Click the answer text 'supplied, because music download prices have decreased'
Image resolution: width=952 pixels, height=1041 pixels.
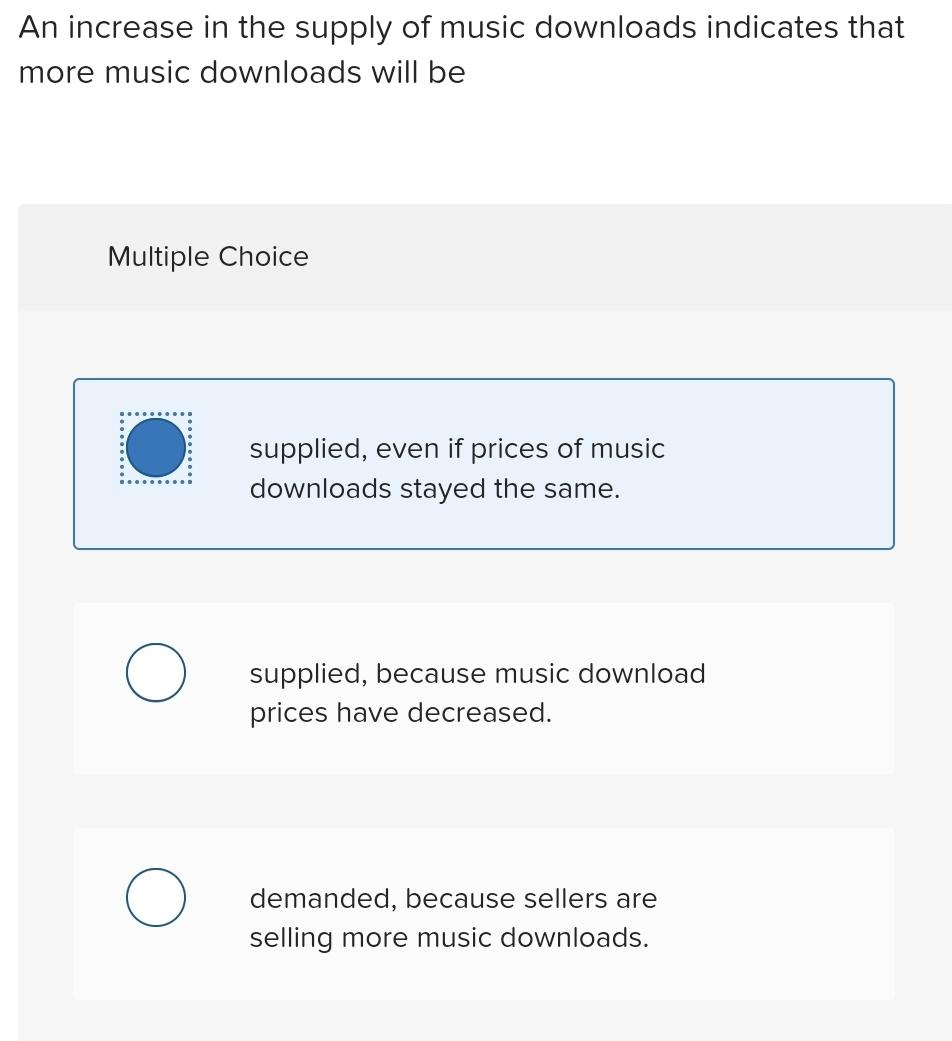(x=478, y=693)
